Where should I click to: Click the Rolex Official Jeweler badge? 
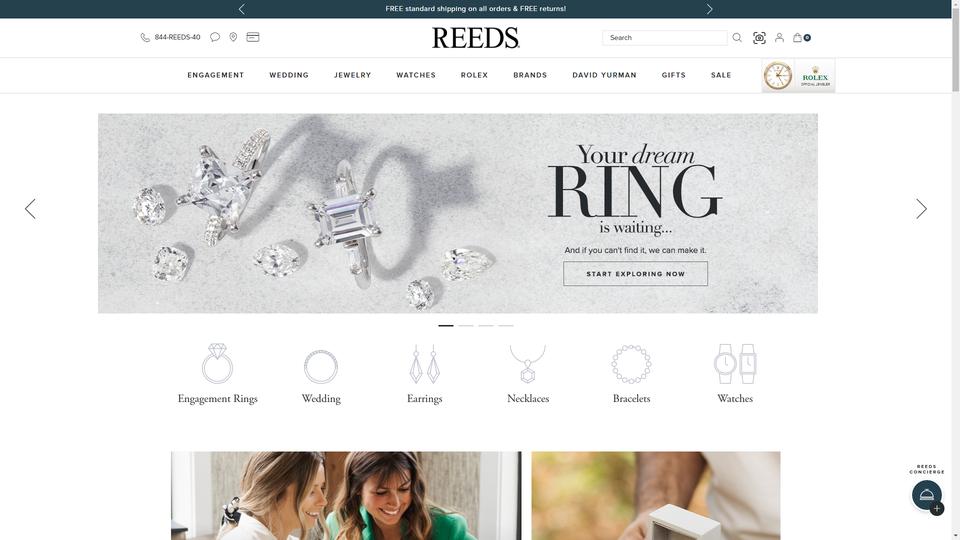pyautogui.click(x=798, y=76)
